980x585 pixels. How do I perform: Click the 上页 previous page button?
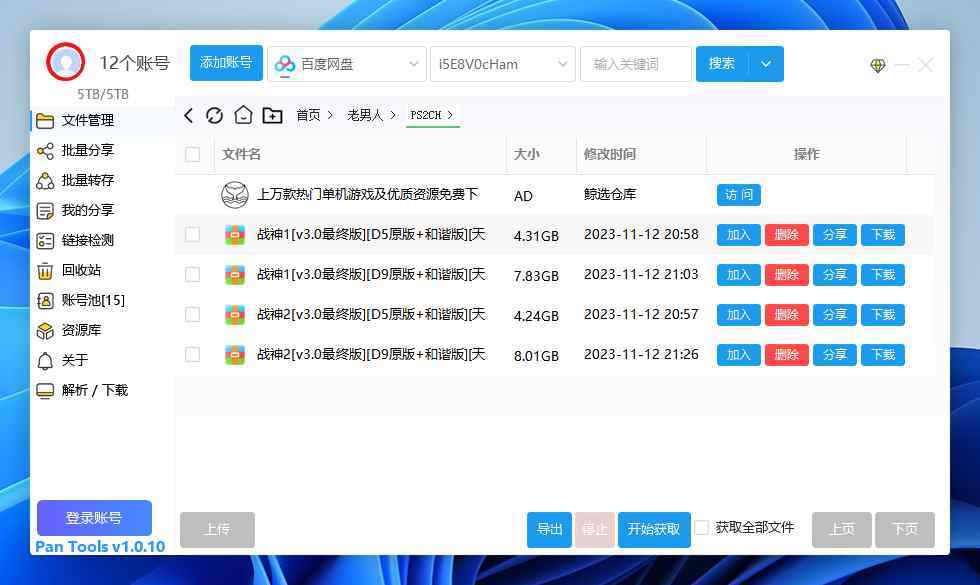coord(842,529)
